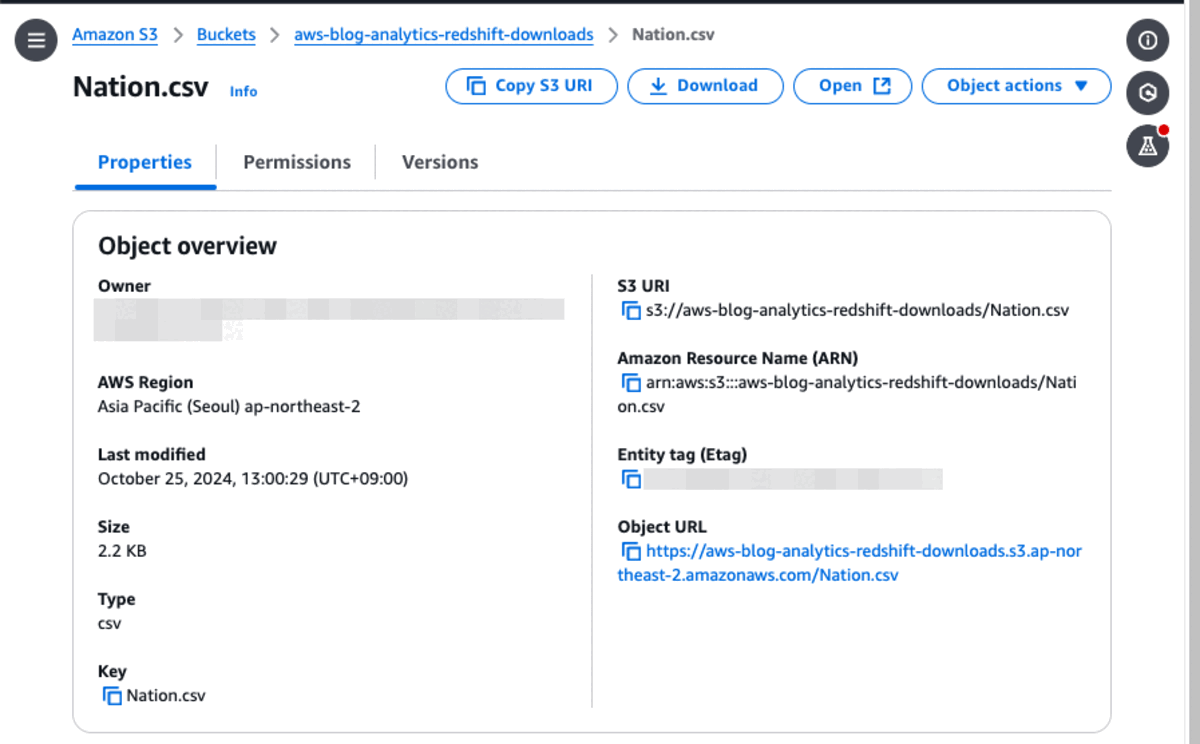Open the object in new tab
1200x744 pixels.
(853, 86)
